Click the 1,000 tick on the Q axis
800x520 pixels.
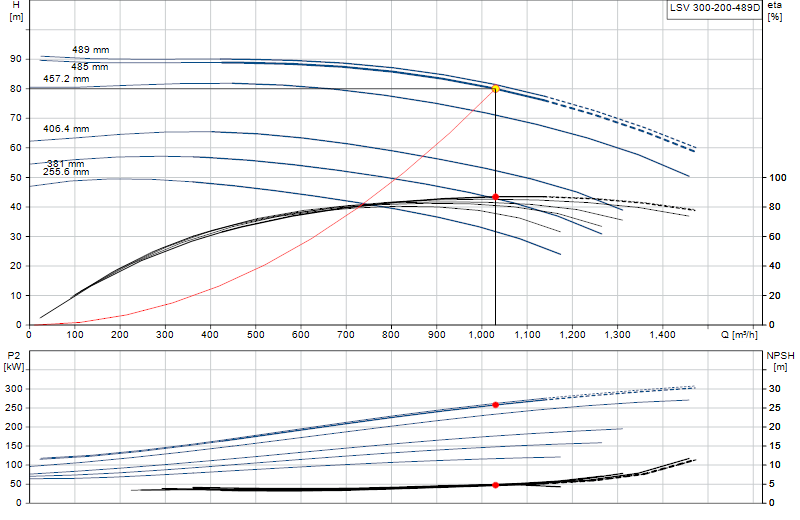(x=481, y=335)
